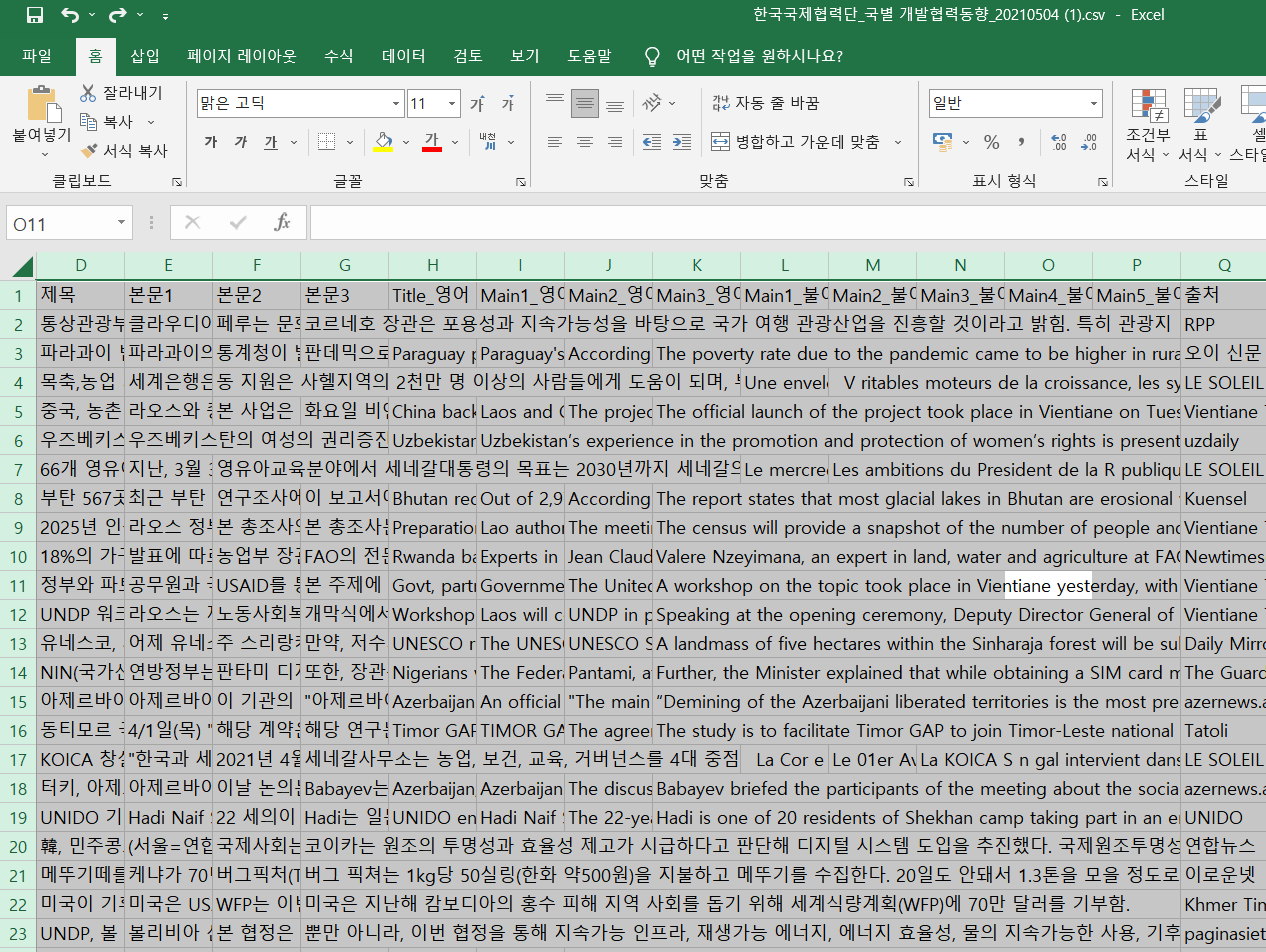Open the 데이터 ribbon tab
Image resolution: width=1266 pixels, height=952 pixels.
pyautogui.click(x=404, y=56)
